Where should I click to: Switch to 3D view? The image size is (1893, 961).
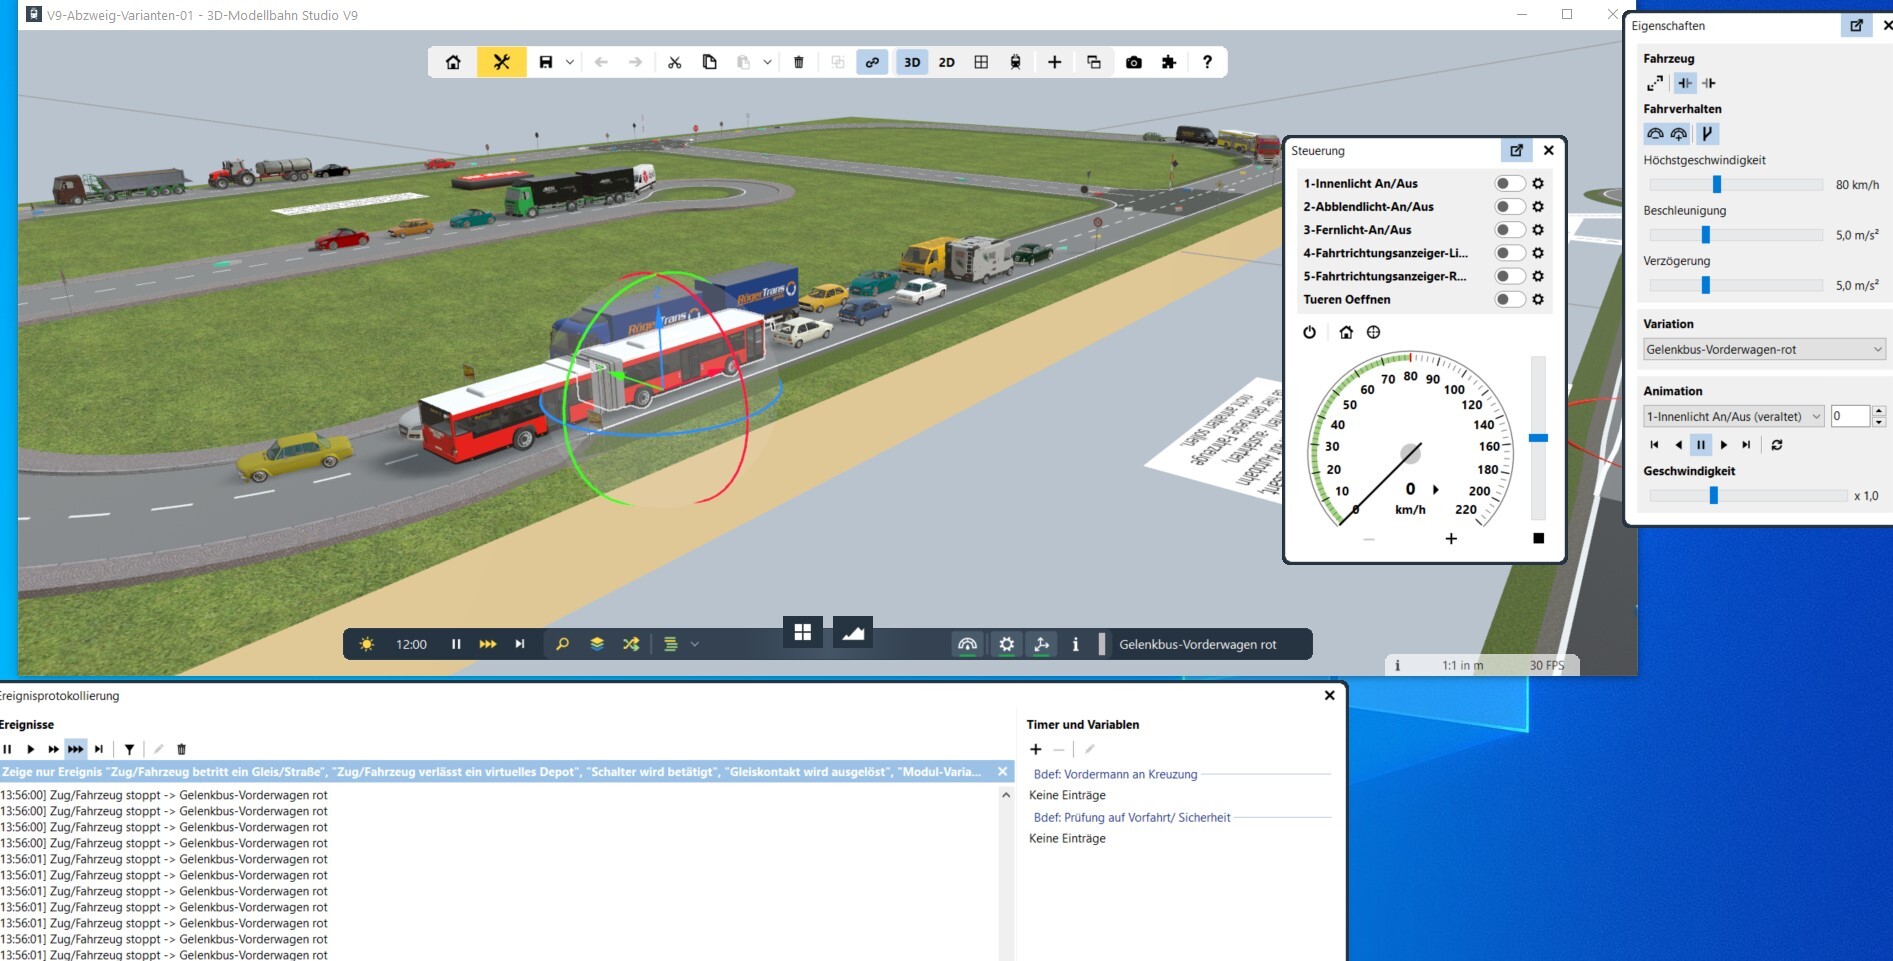click(912, 62)
